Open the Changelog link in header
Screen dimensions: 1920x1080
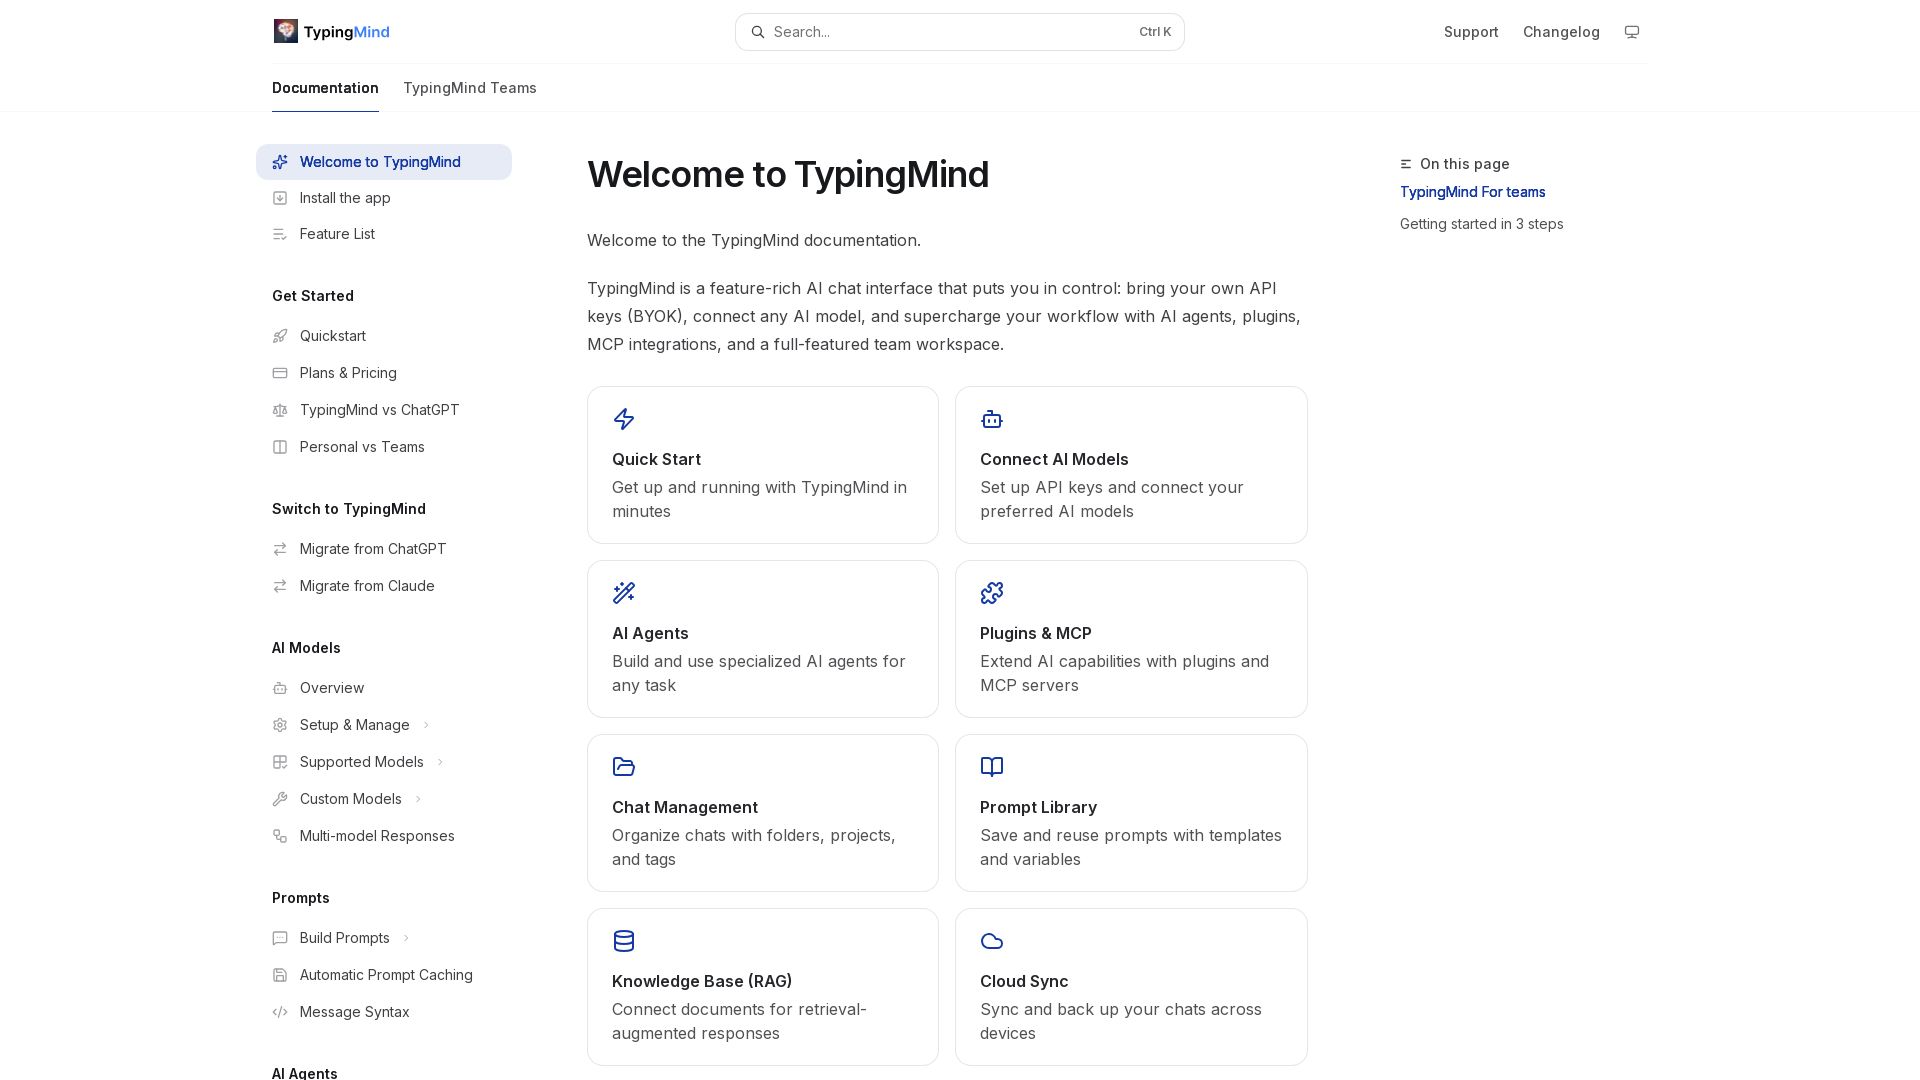pos(1561,32)
